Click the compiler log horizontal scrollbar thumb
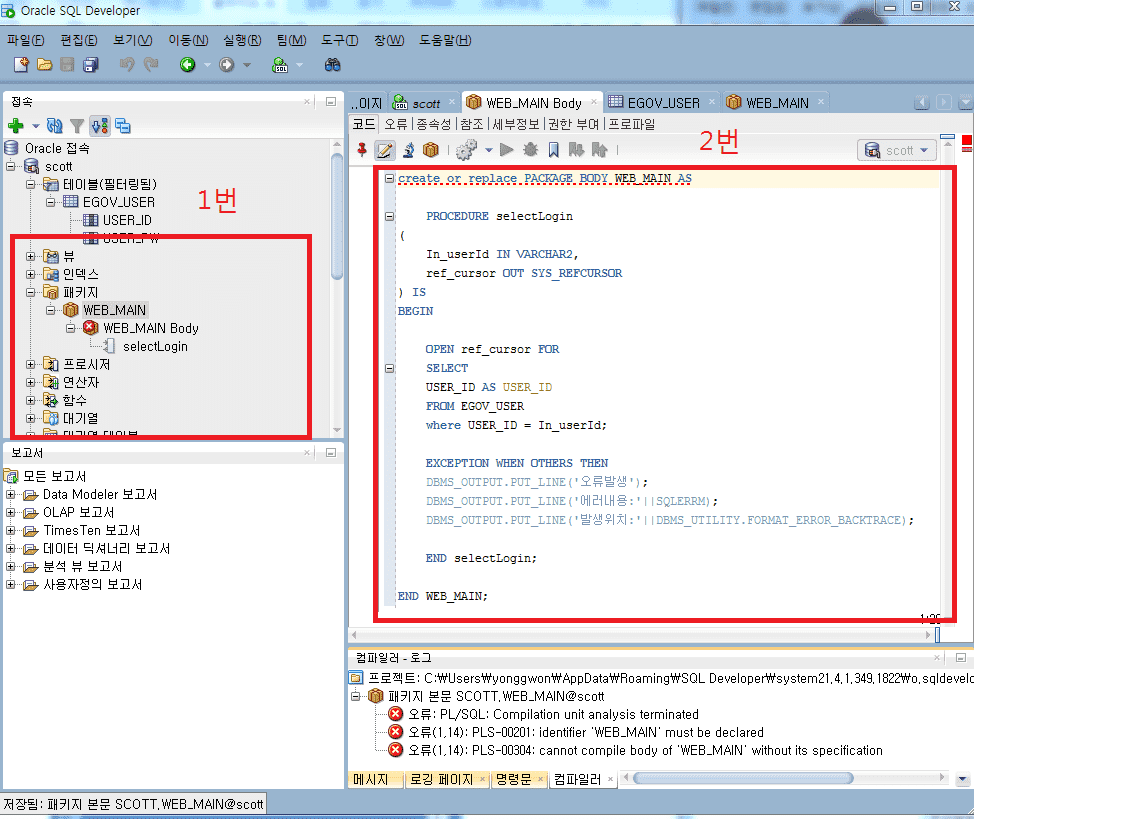Viewport: 1145px width, 819px height. [743, 778]
